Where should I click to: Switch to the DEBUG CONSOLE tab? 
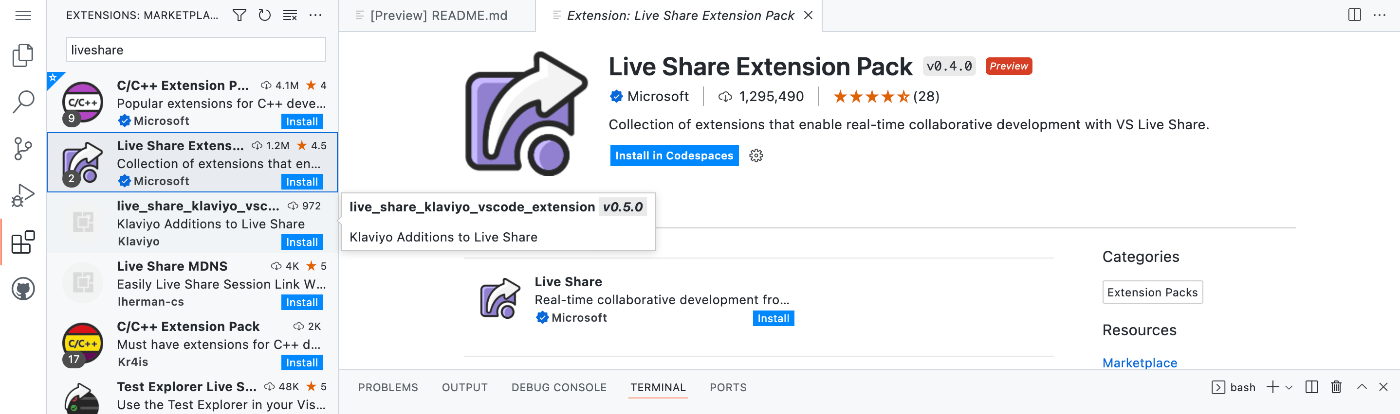coord(559,387)
